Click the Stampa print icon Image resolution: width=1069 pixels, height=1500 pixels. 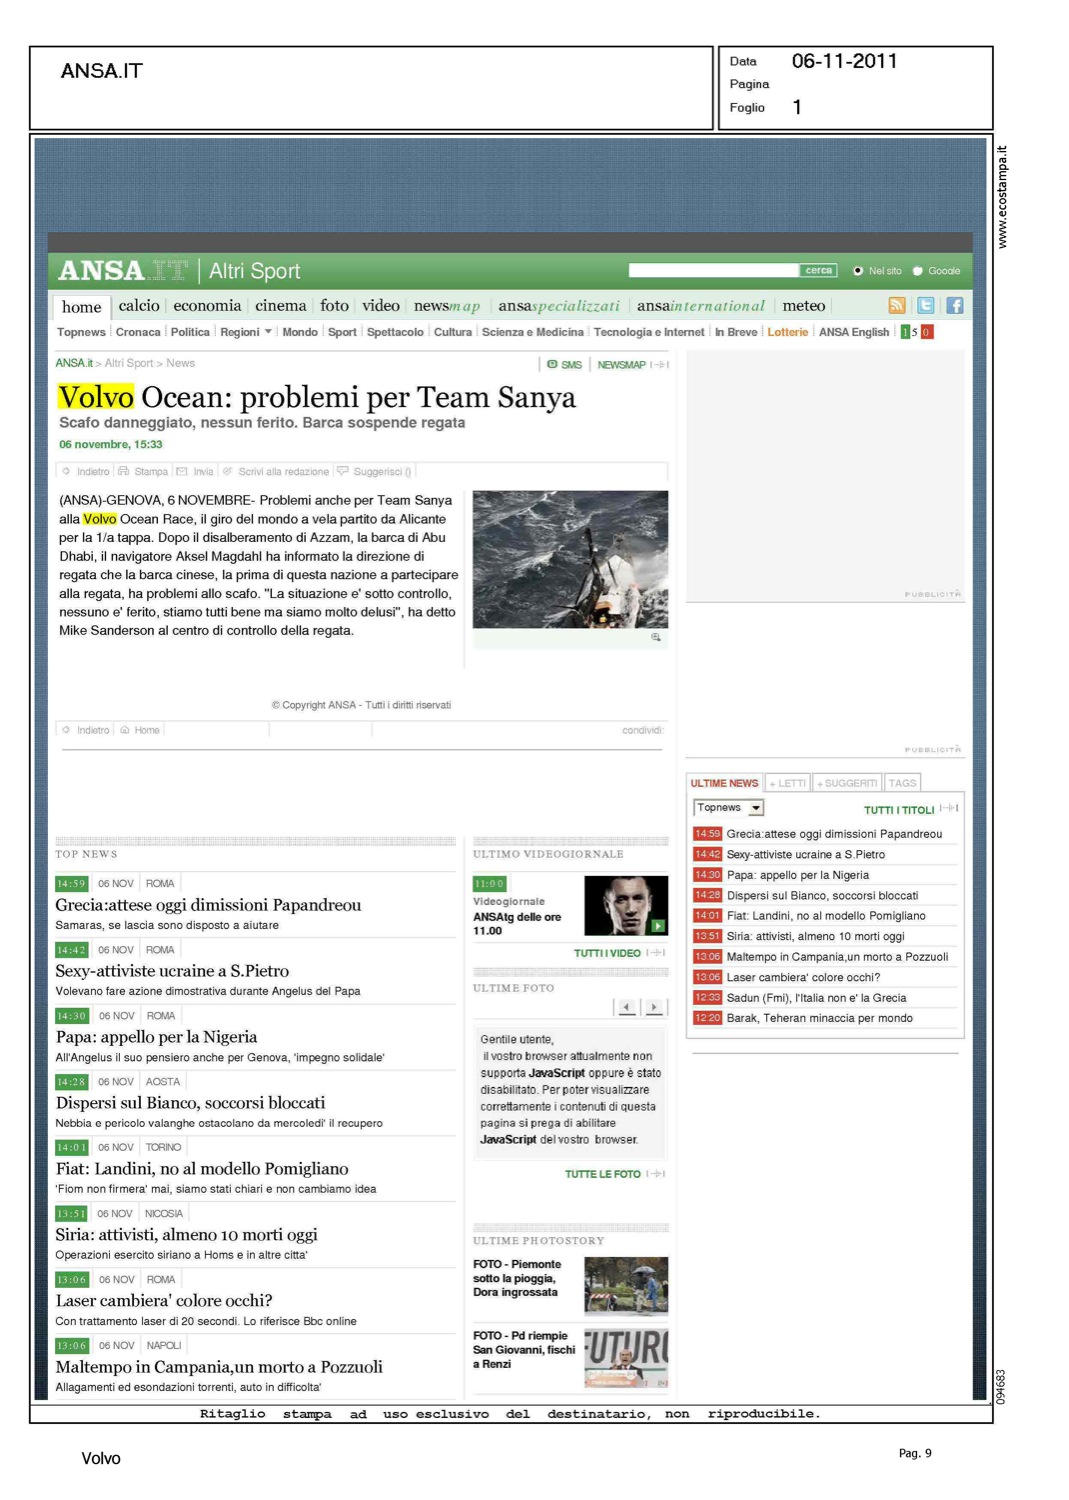click(124, 471)
